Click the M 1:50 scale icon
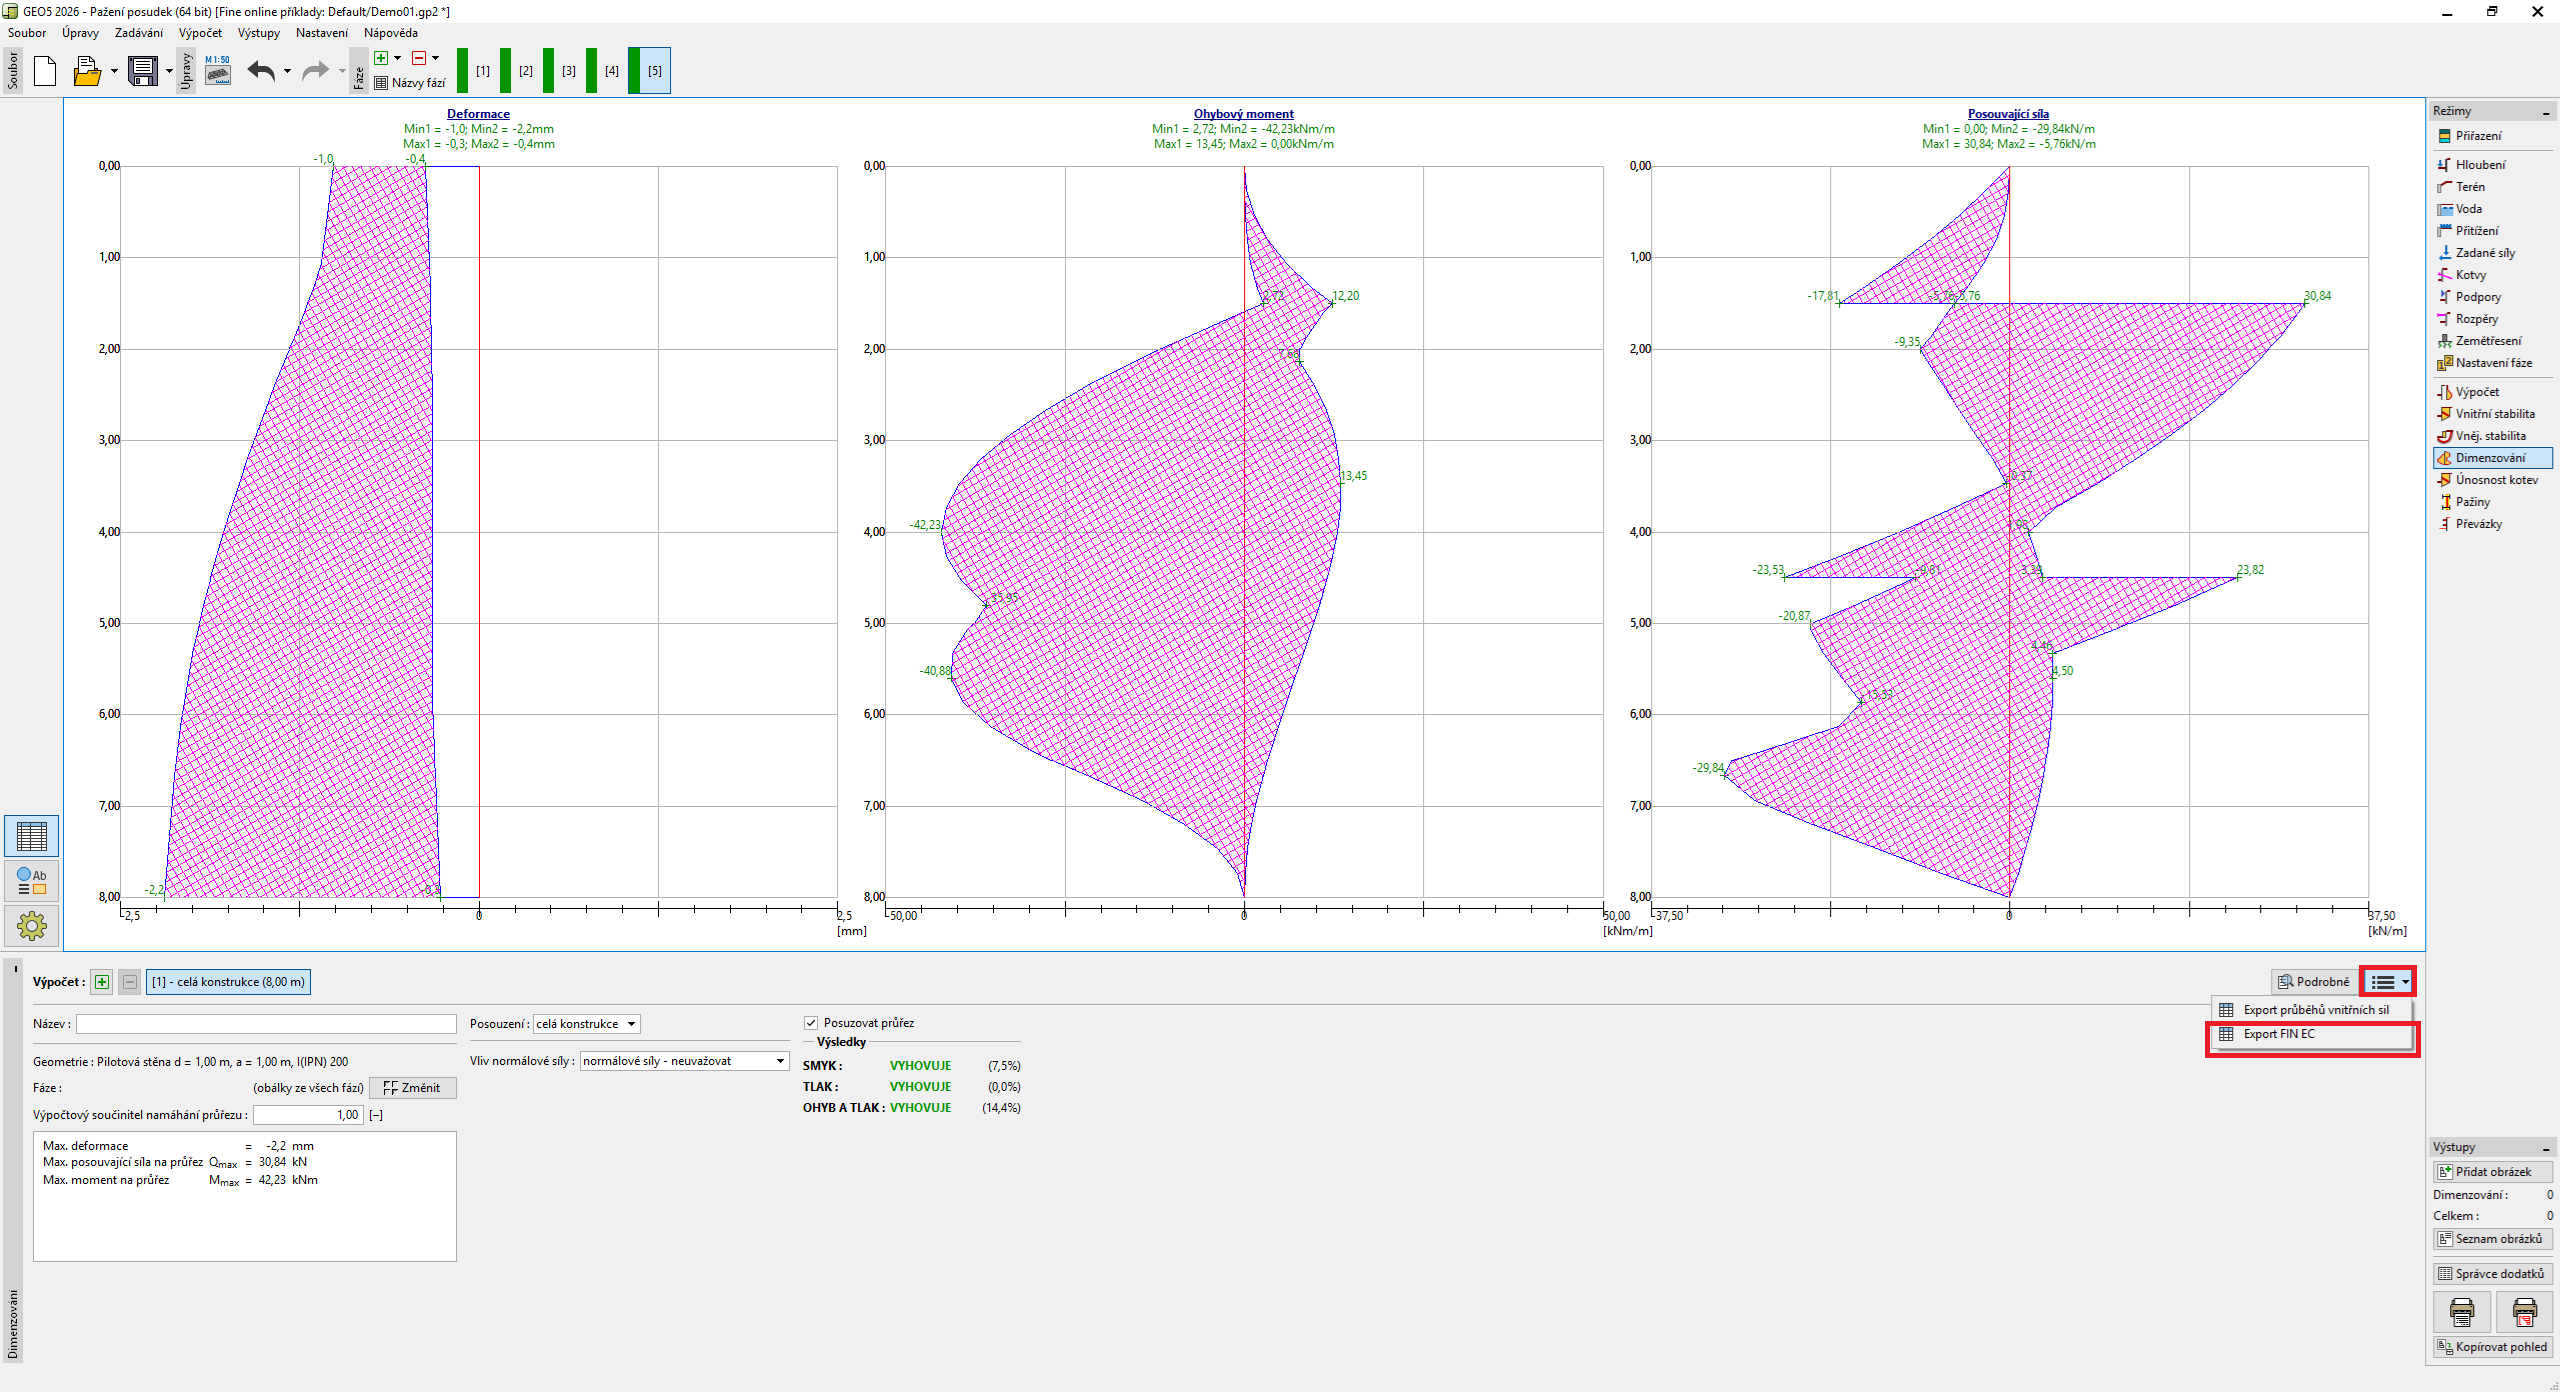This screenshot has height=1392, width=2560. coord(217,70)
